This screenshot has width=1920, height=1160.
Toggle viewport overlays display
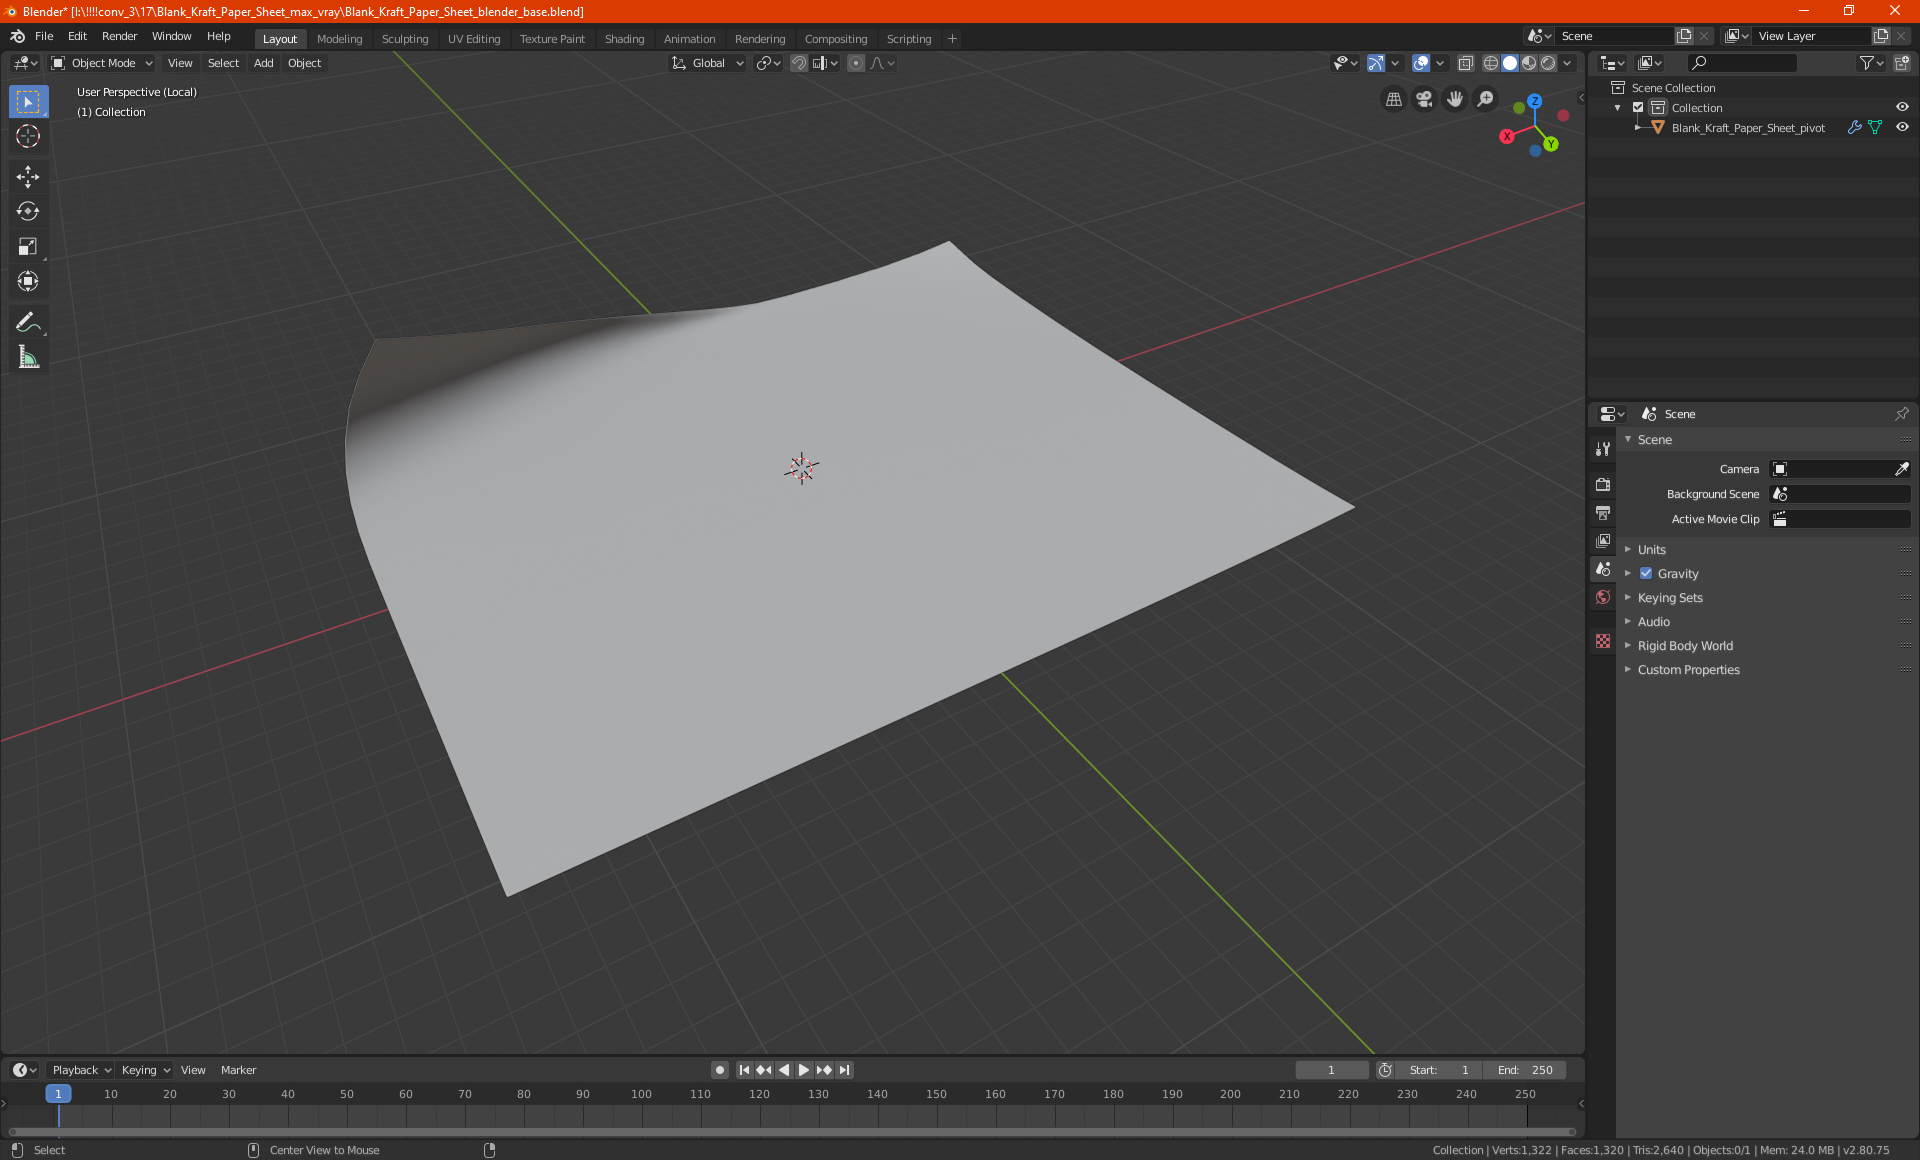[x=1421, y=63]
